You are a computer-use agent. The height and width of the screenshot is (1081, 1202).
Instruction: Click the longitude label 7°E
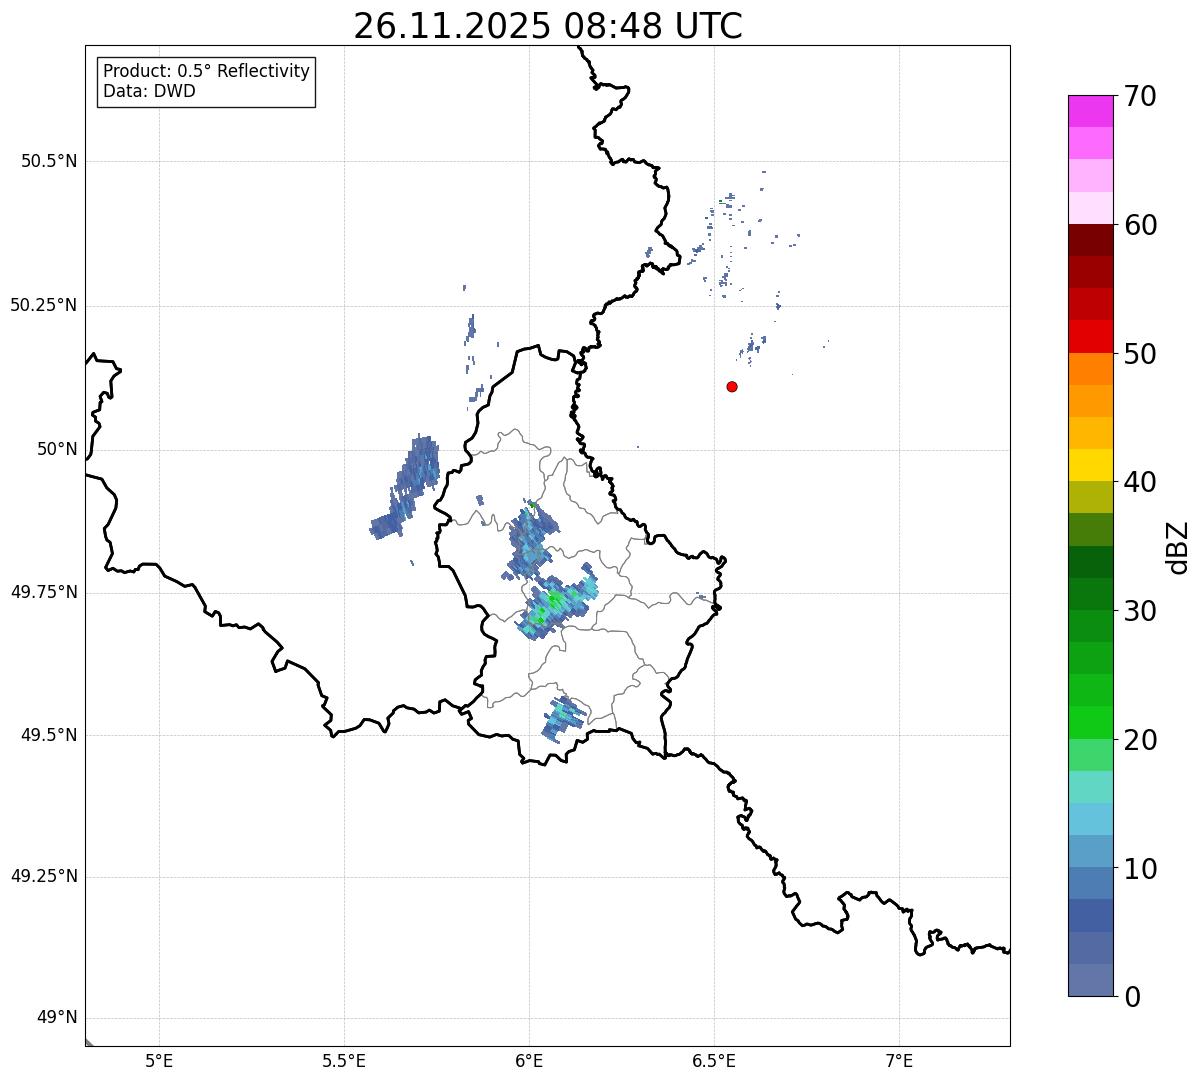pos(899,1060)
